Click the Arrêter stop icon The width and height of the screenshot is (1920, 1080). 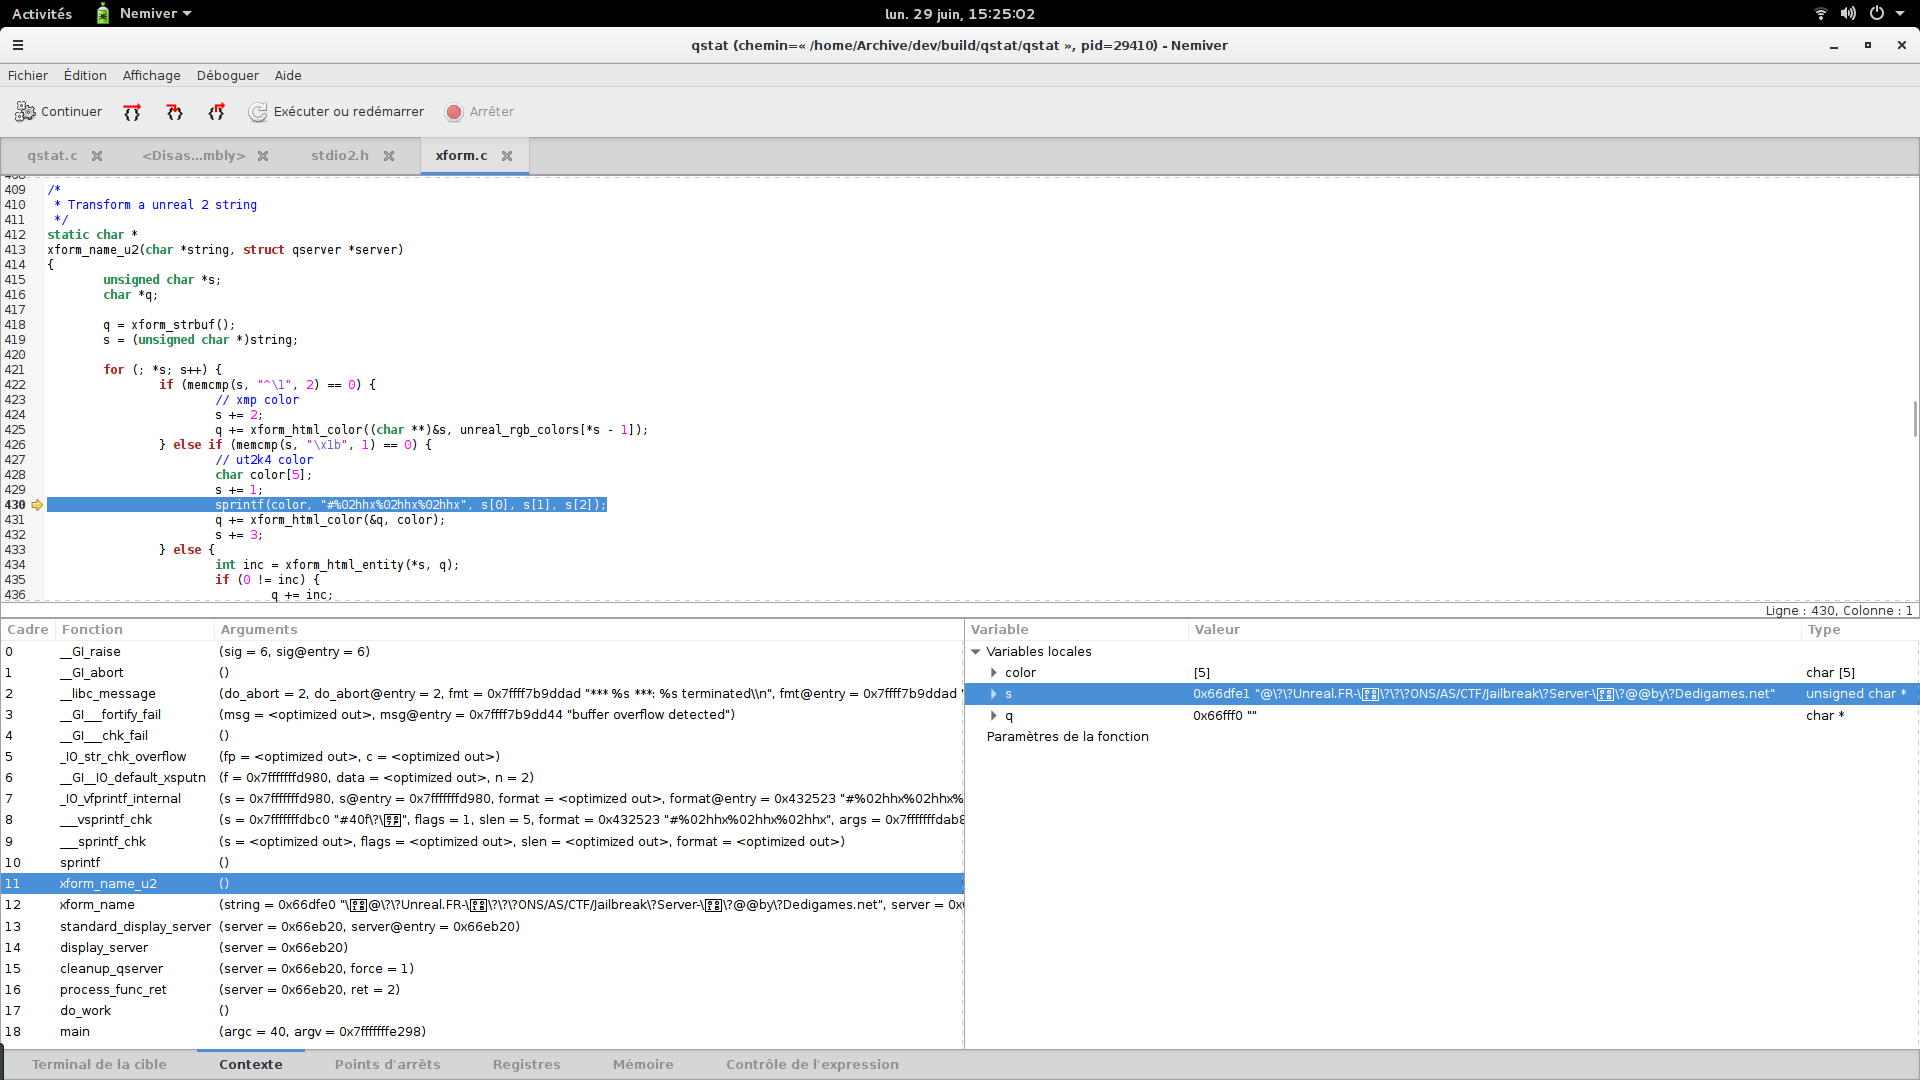point(454,111)
